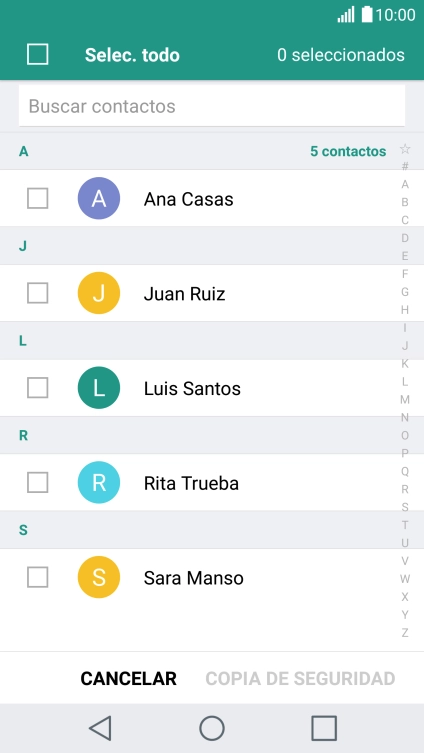Tick the checkbox beside Ana Casas
Viewport: 424px width, 753px height.
pos(37,198)
